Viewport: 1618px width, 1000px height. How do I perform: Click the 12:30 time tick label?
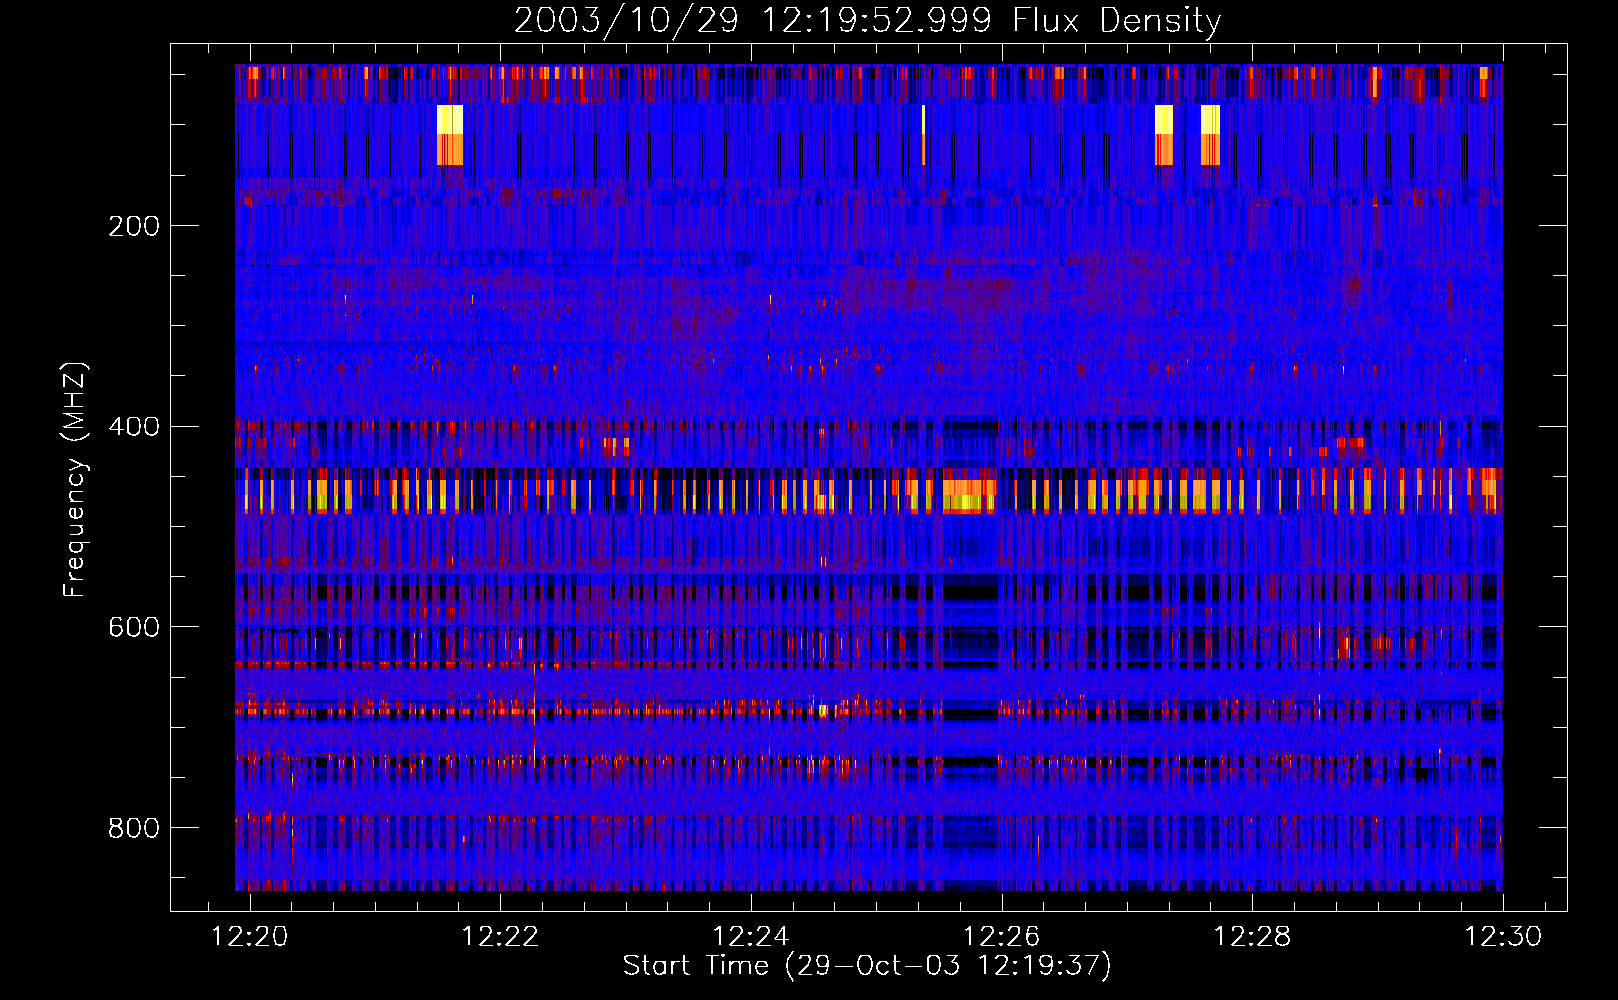point(1503,936)
